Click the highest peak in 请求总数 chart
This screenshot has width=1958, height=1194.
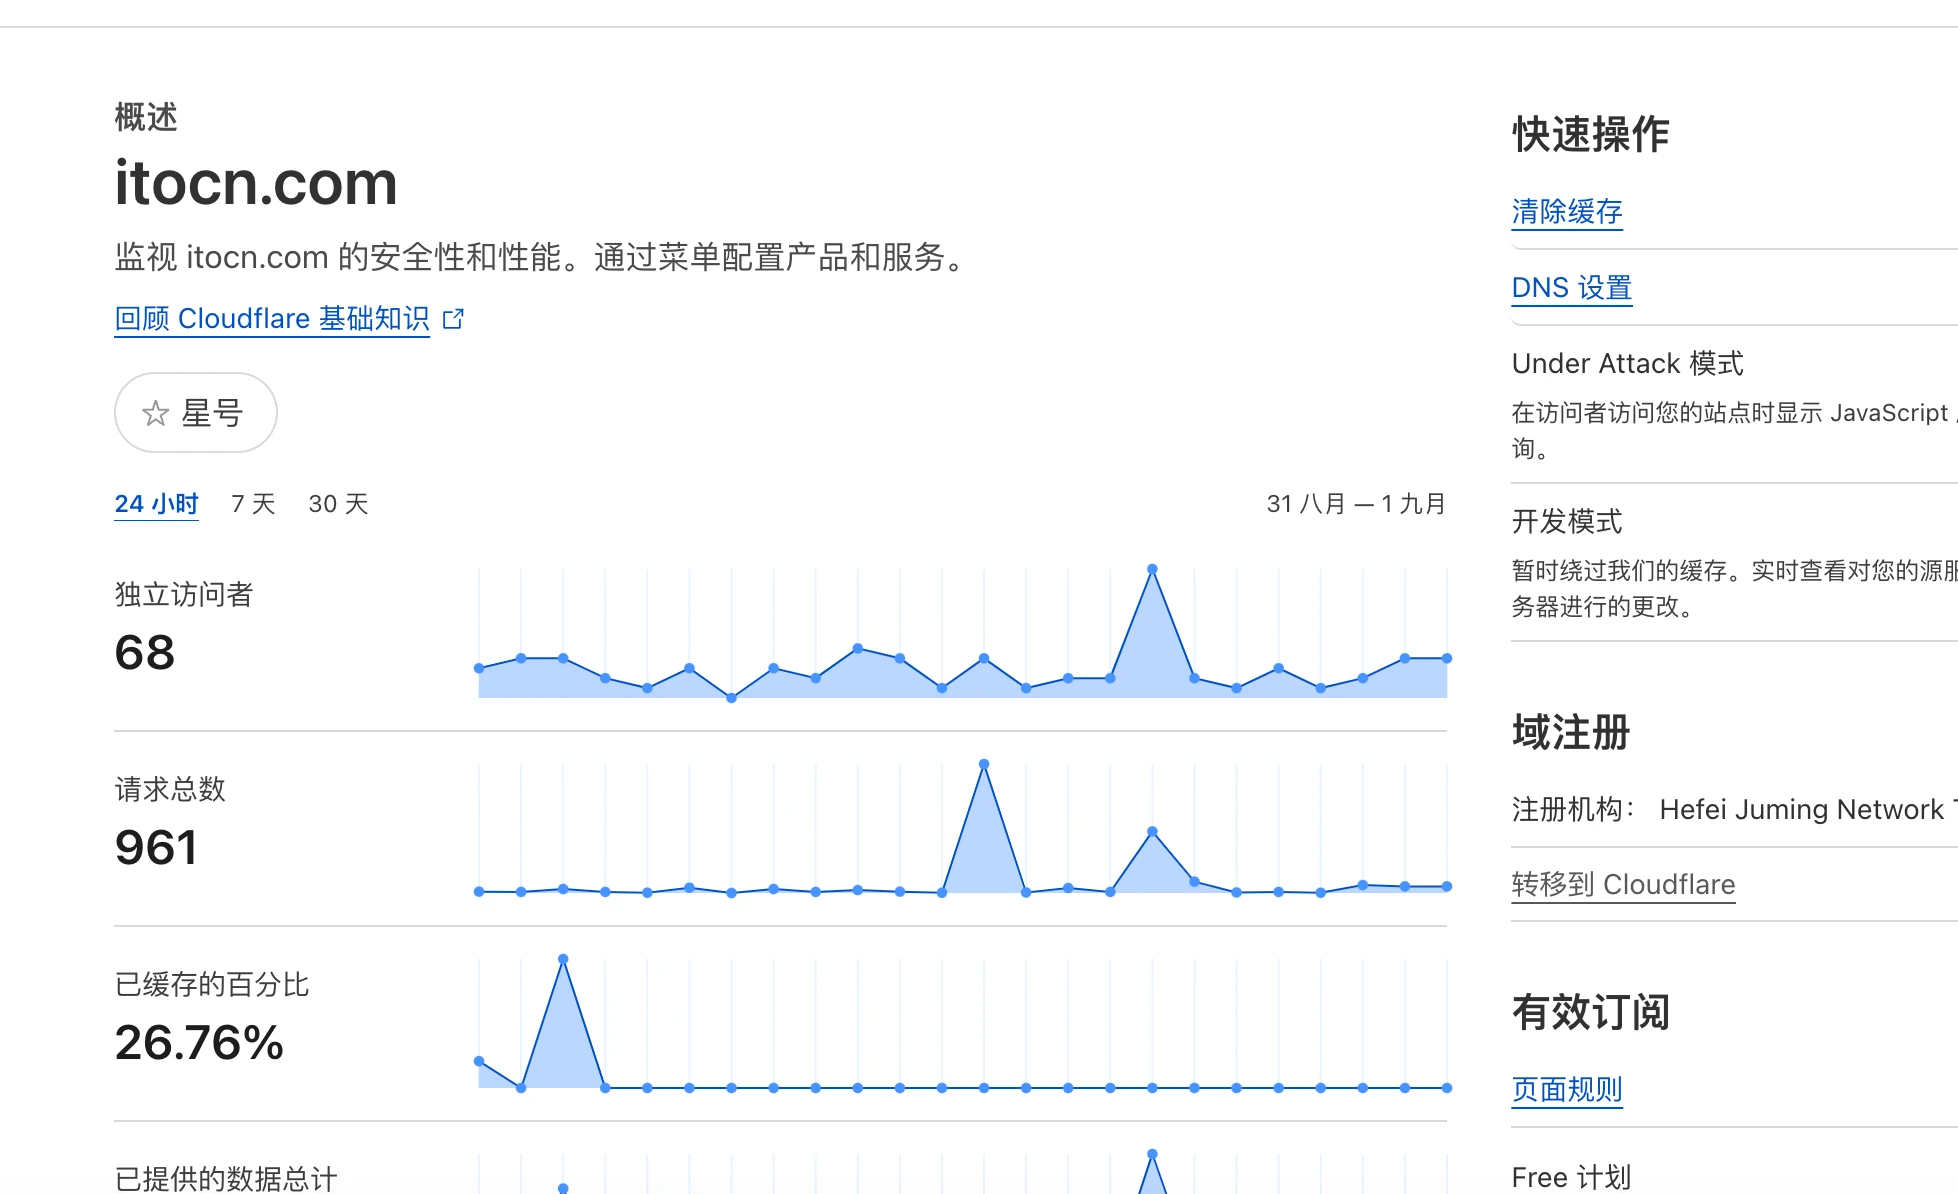pos(984,764)
